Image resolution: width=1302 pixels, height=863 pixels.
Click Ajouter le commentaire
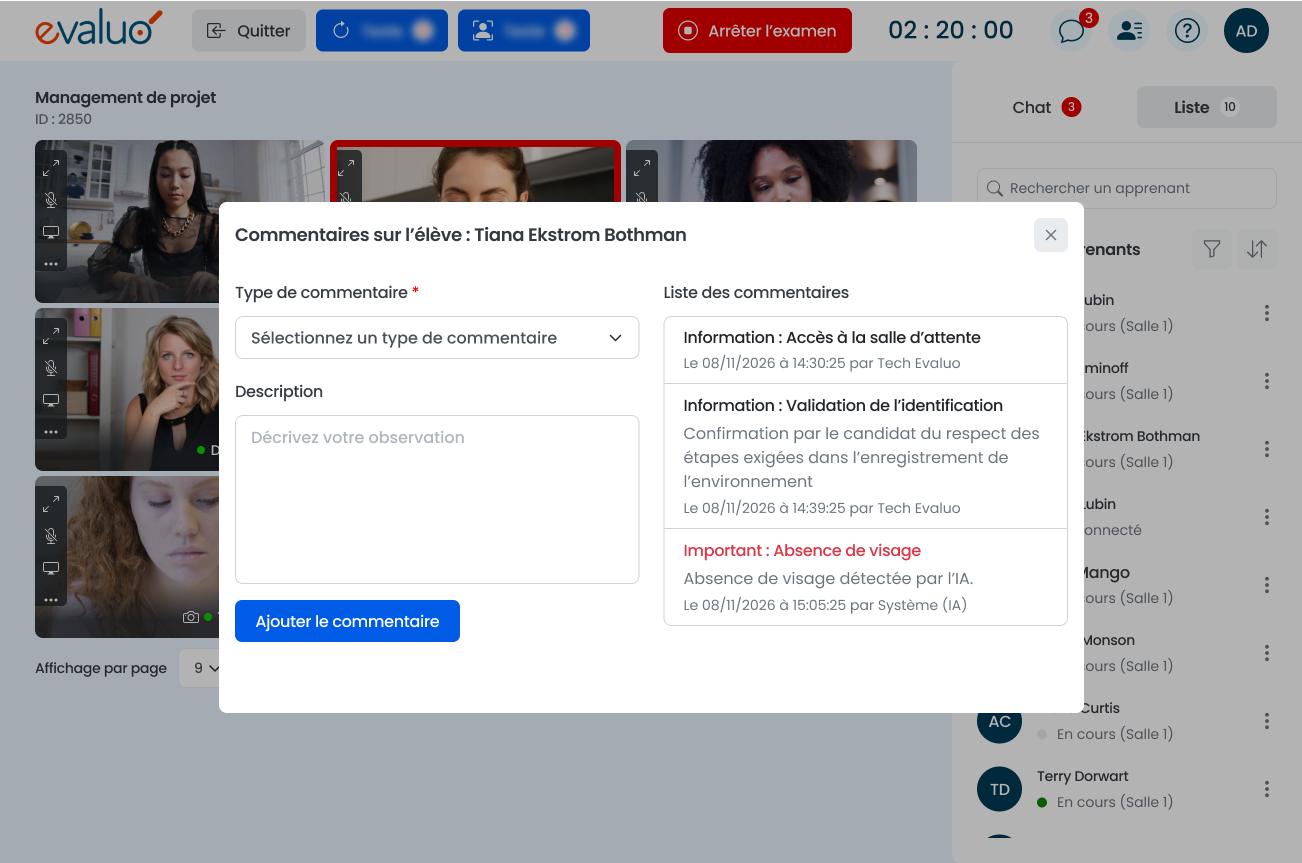pos(347,620)
